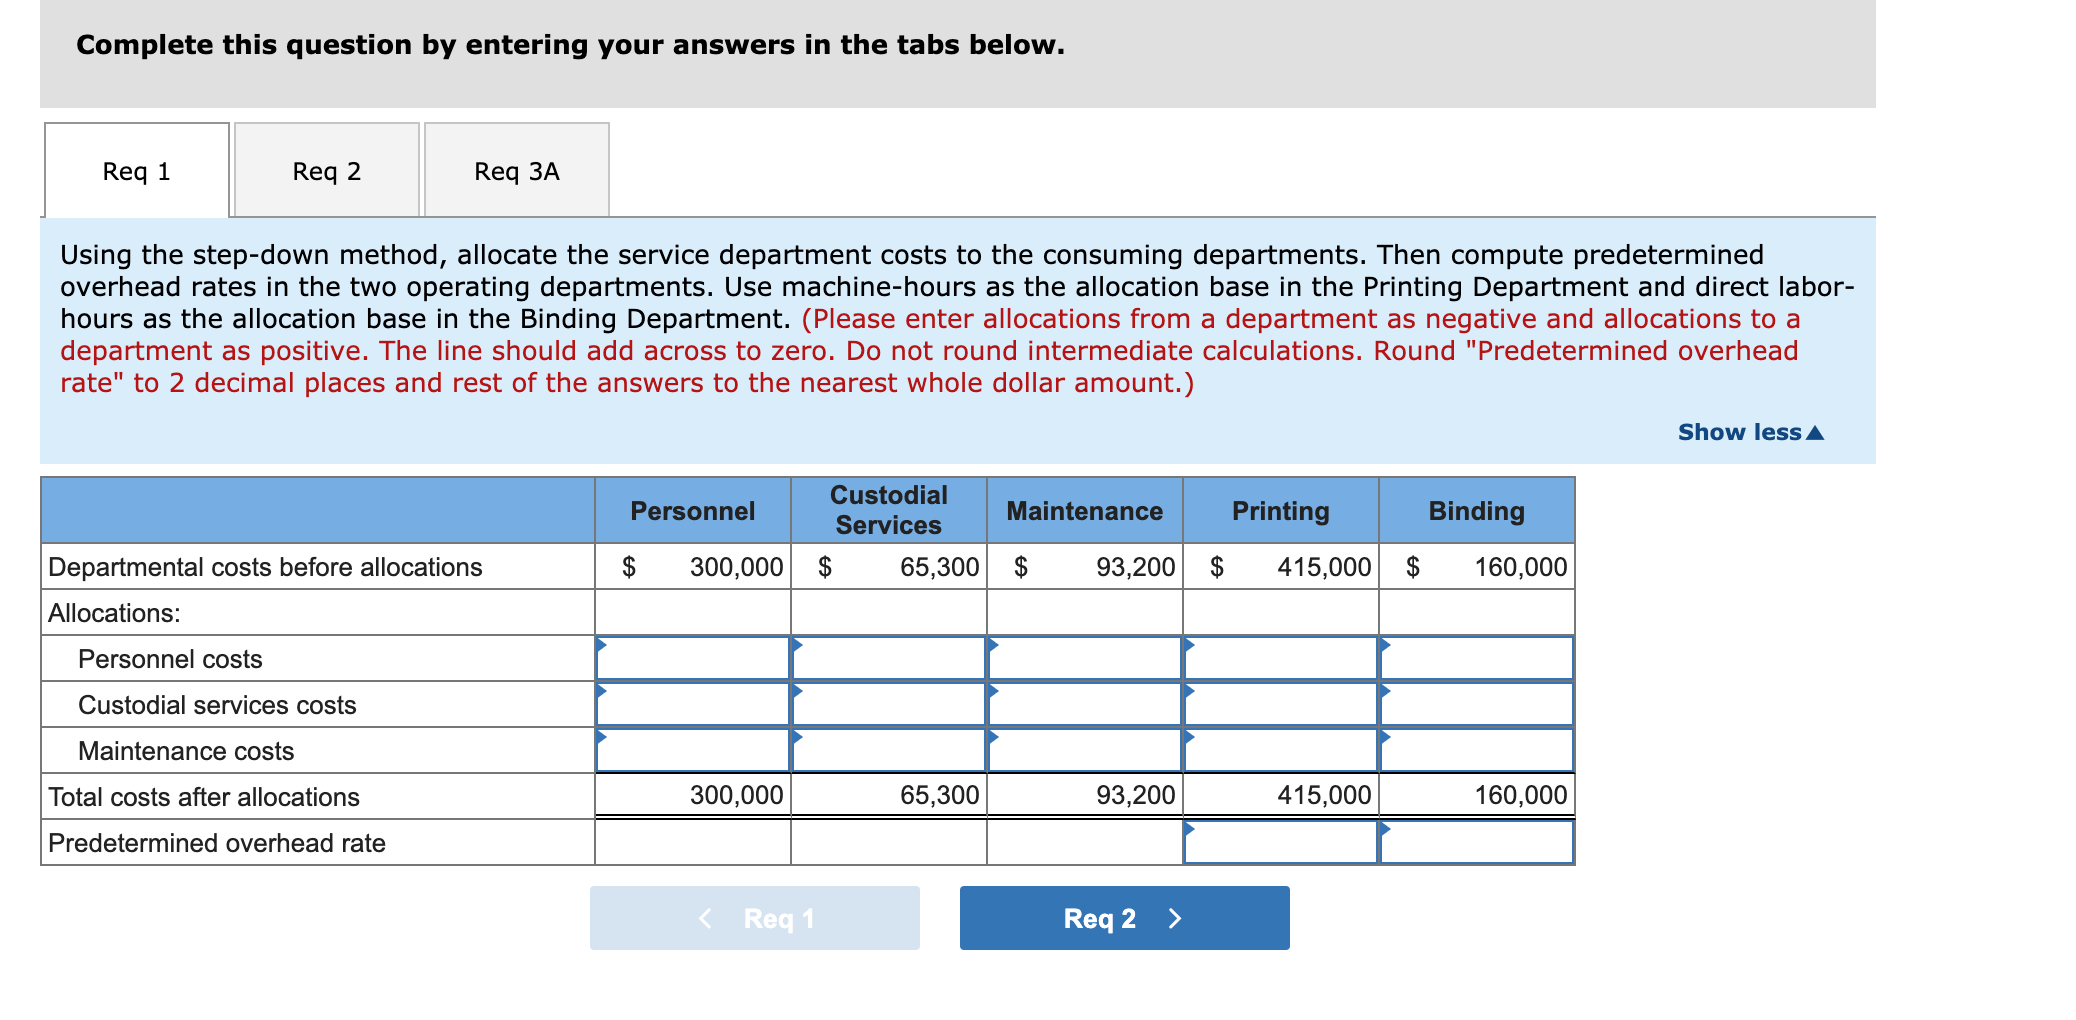Switch to the Req 2 tab
The height and width of the screenshot is (1020, 2076).
point(327,170)
